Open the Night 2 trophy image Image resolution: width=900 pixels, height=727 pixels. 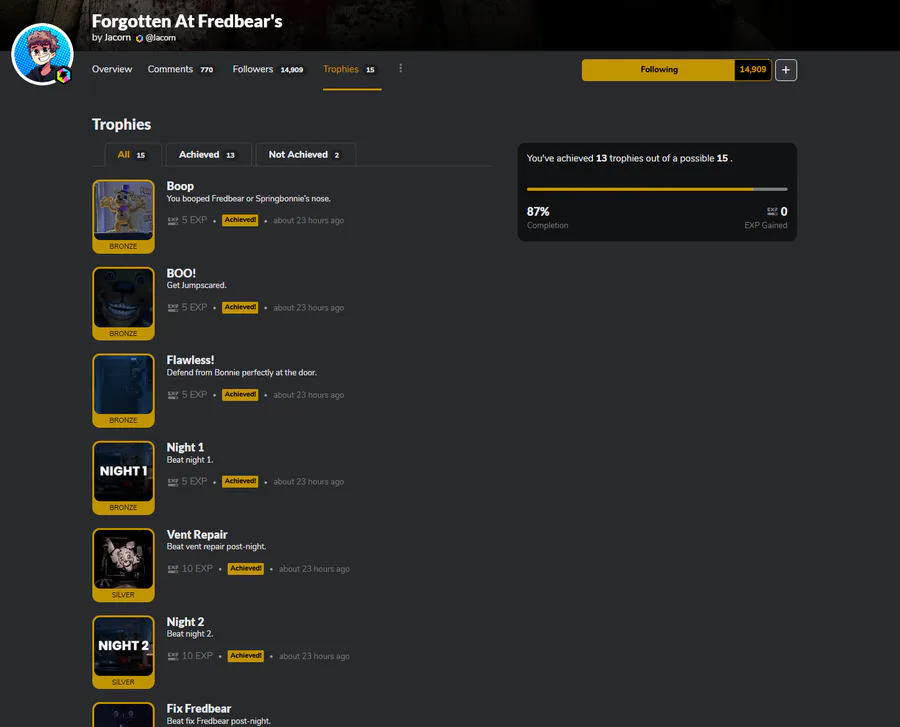pyautogui.click(x=123, y=652)
